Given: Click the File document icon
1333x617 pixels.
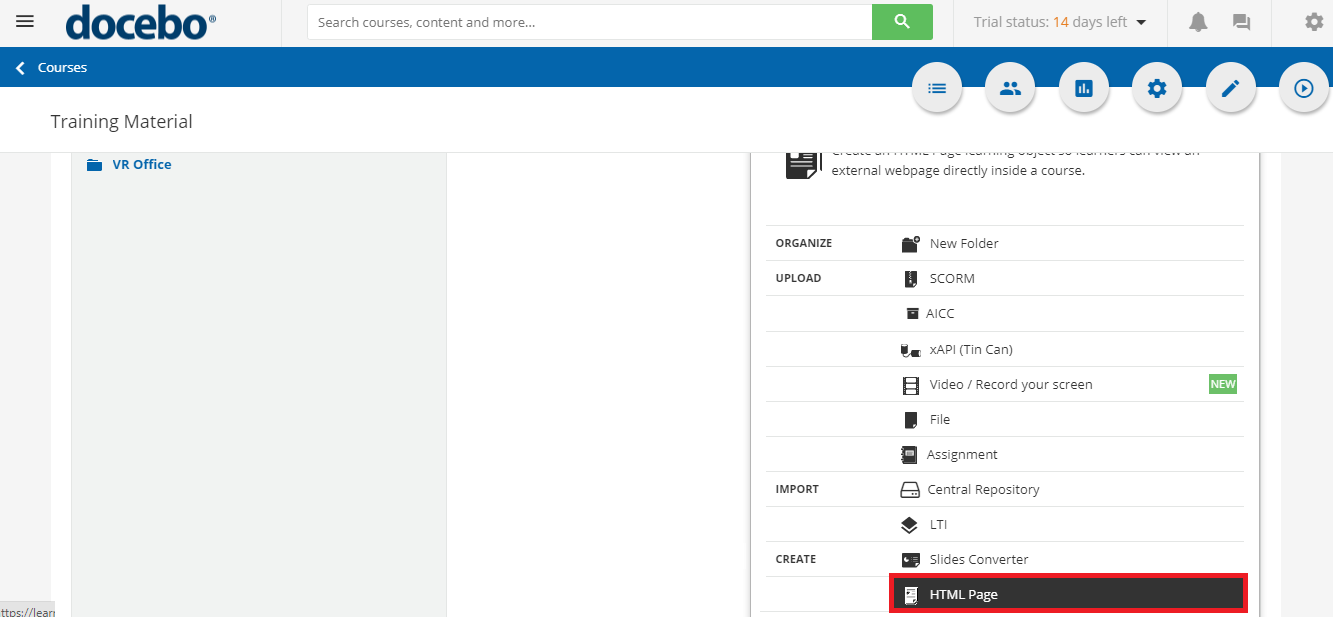Looking at the screenshot, I should click(910, 420).
